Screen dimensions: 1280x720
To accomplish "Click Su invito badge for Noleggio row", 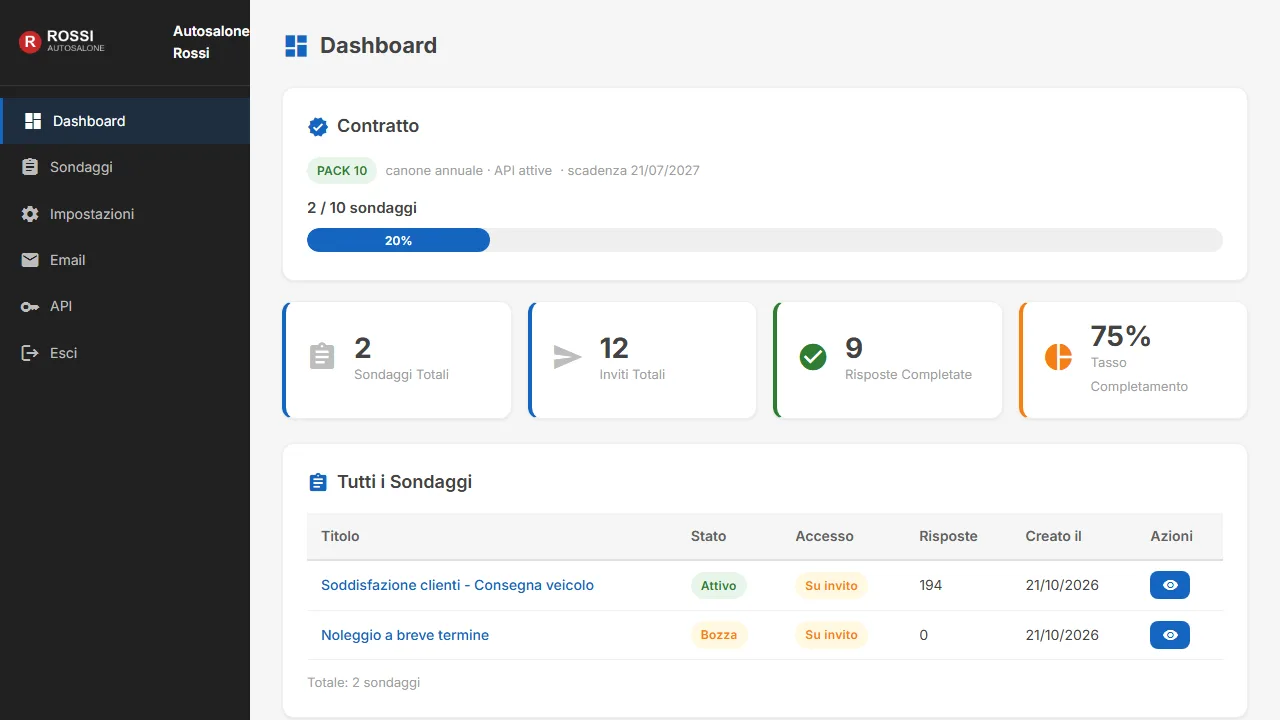I will pos(831,635).
